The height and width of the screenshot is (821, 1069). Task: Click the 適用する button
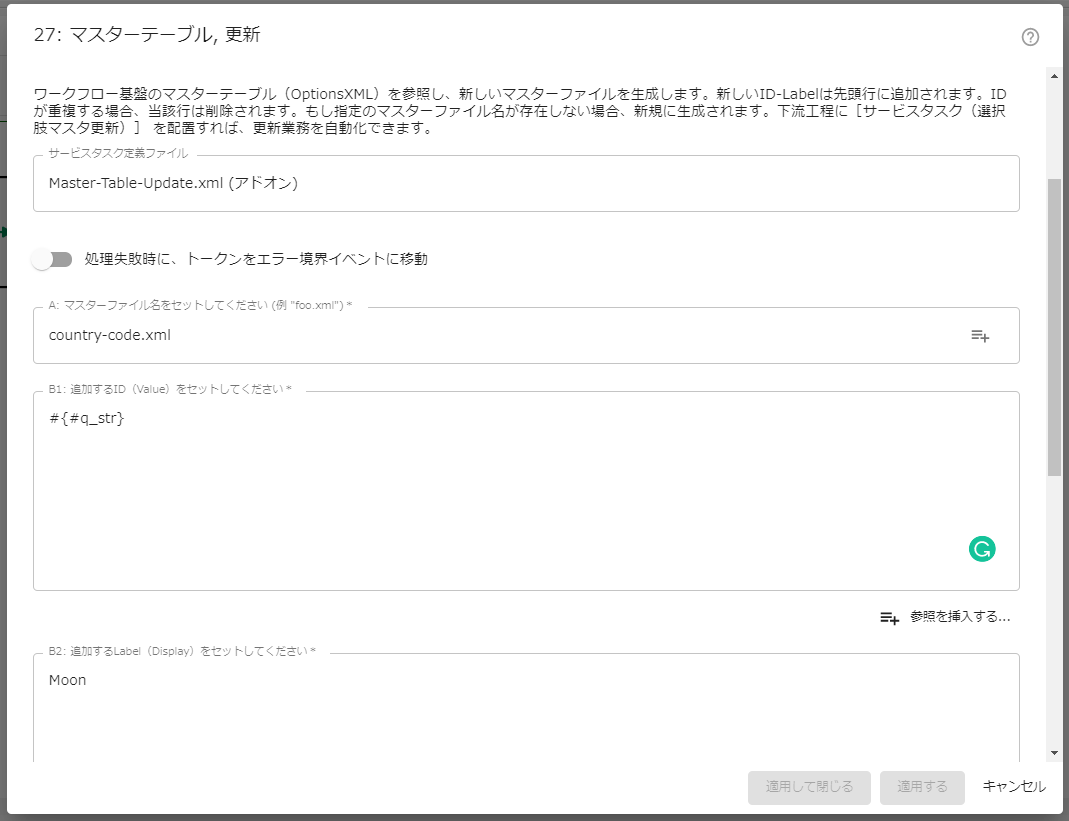[x=922, y=787]
